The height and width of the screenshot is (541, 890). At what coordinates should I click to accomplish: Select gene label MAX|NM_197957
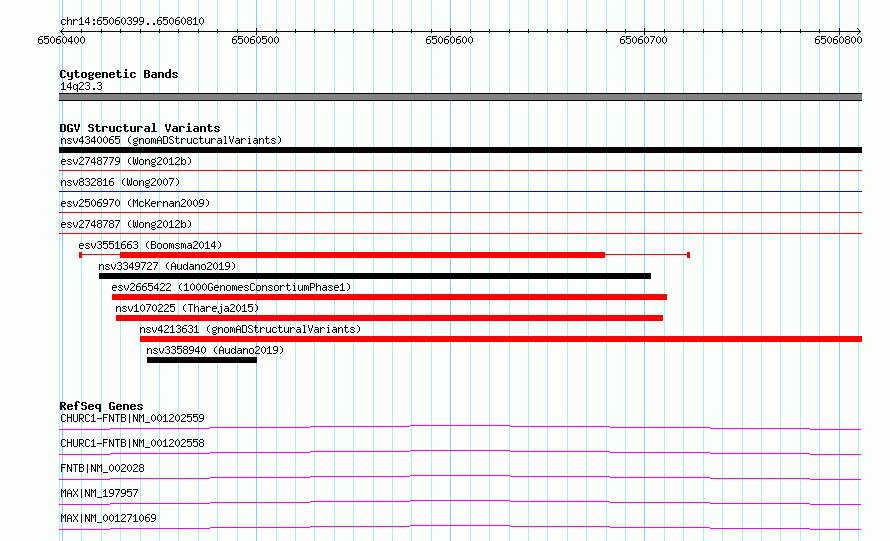[99, 493]
